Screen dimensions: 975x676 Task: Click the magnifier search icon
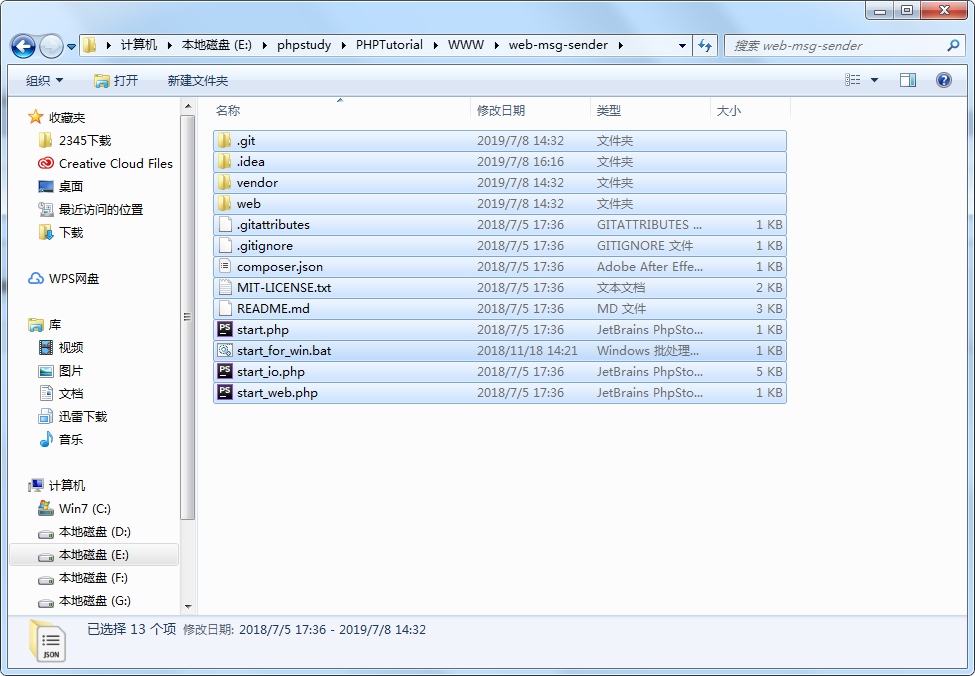(953, 45)
